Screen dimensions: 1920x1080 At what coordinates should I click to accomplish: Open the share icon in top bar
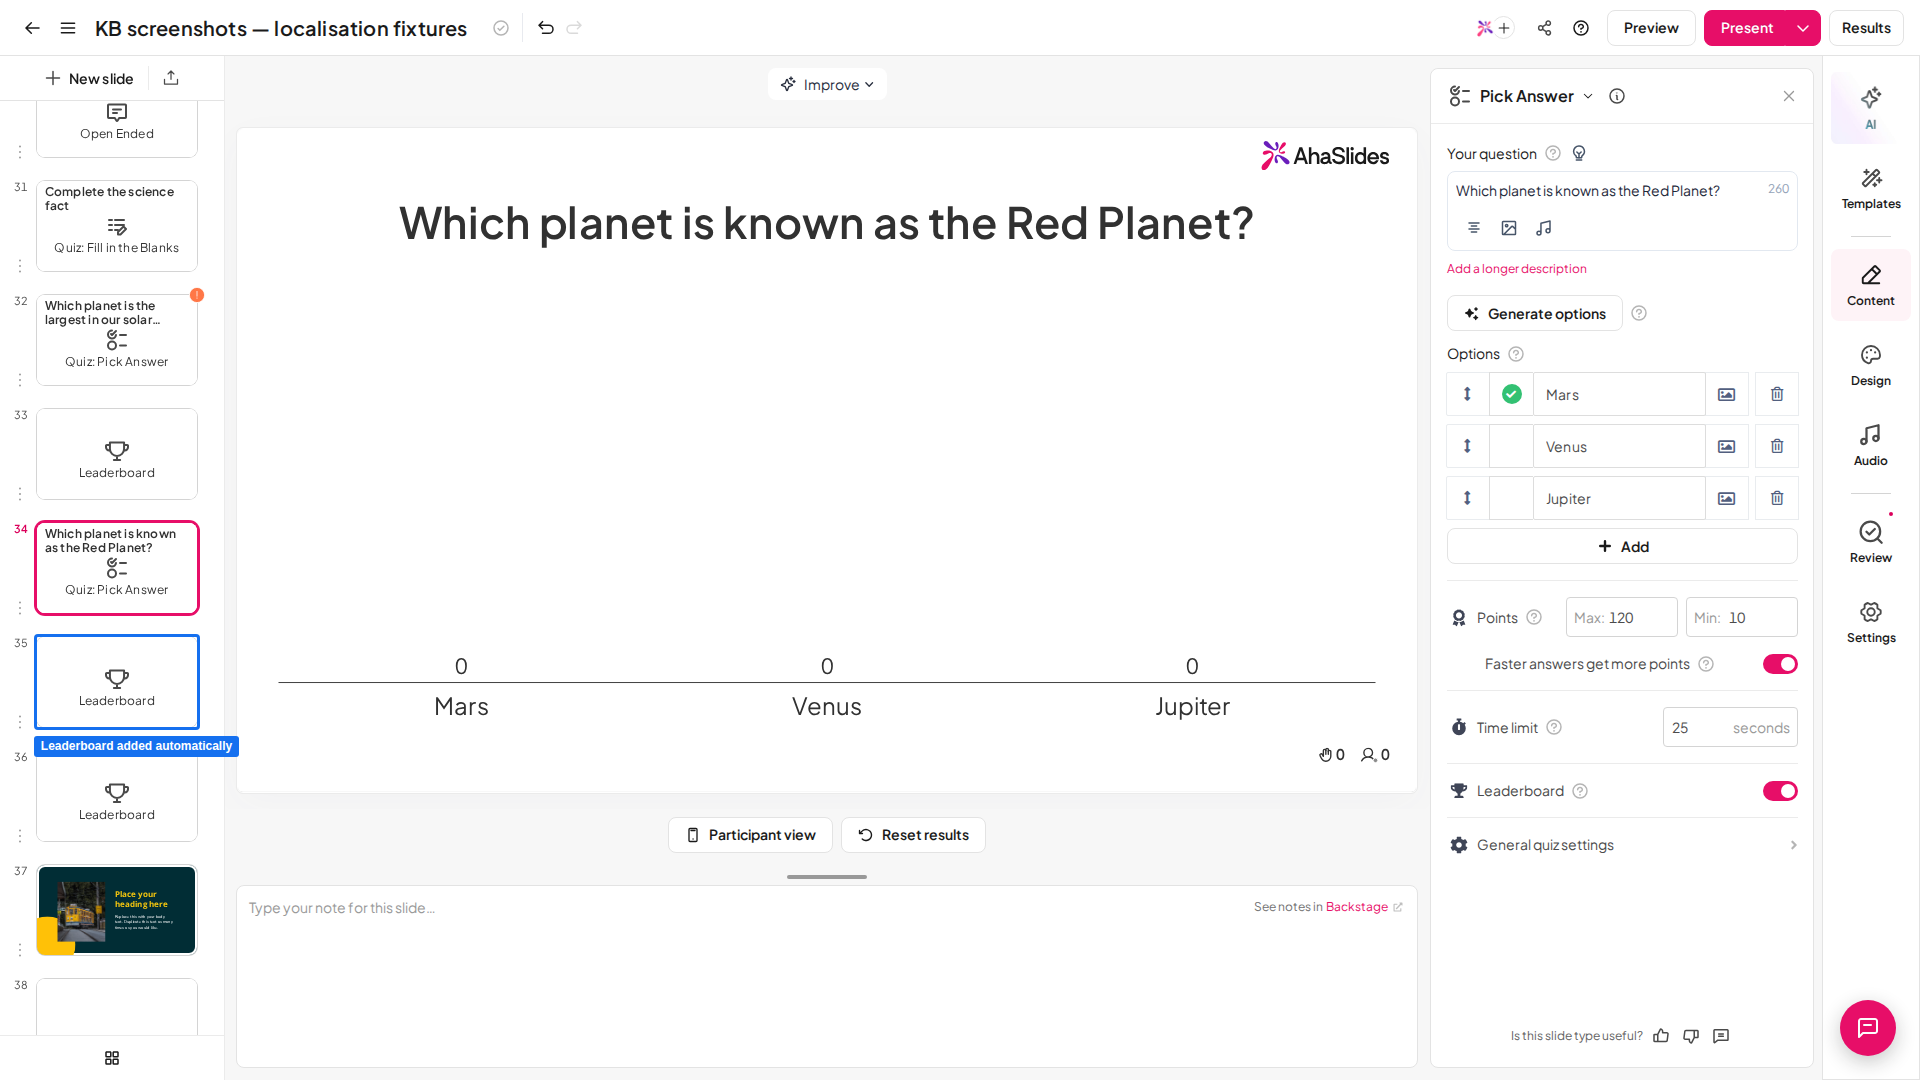(x=1545, y=28)
